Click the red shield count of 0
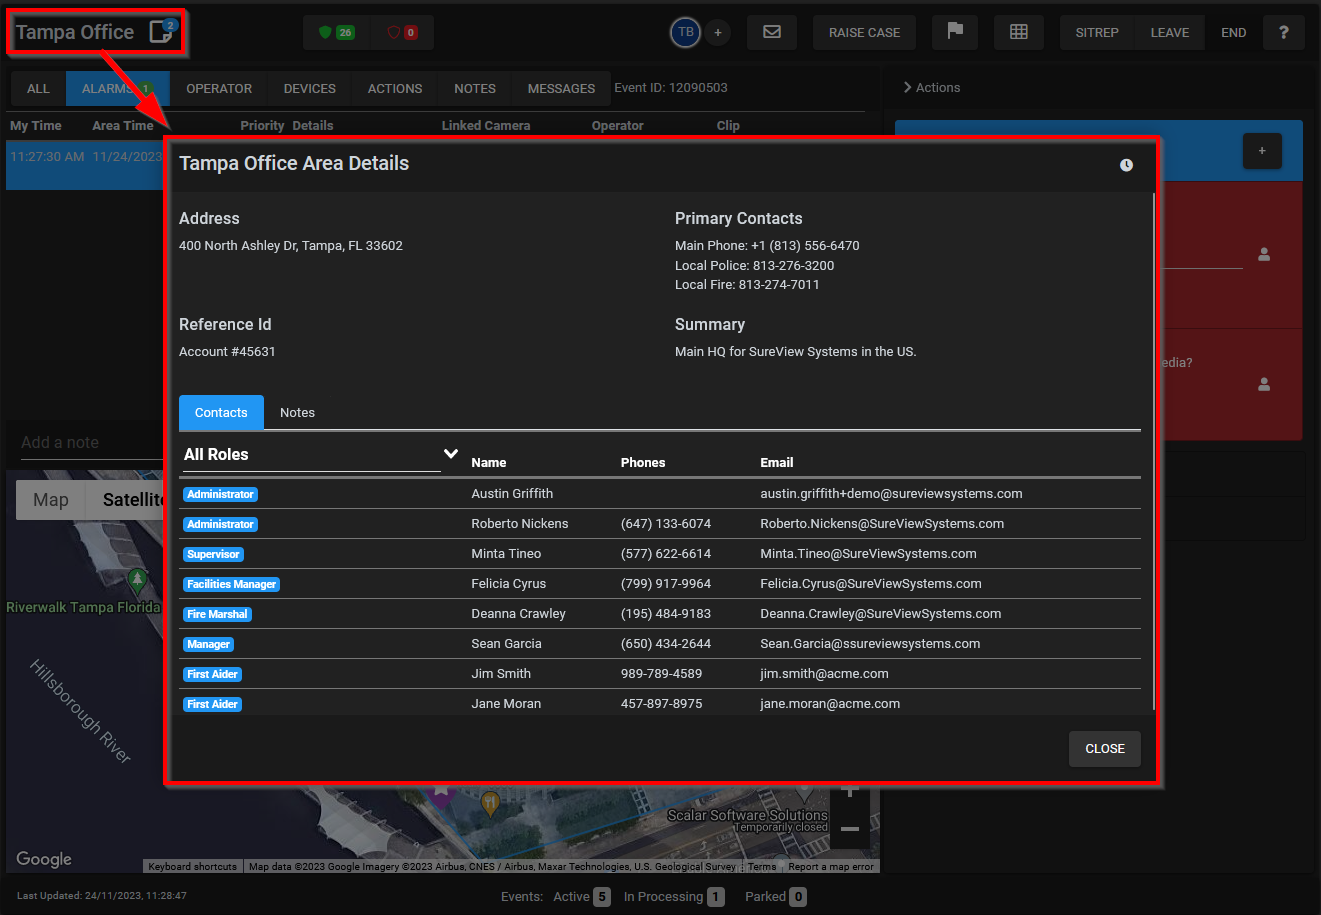 (402, 32)
